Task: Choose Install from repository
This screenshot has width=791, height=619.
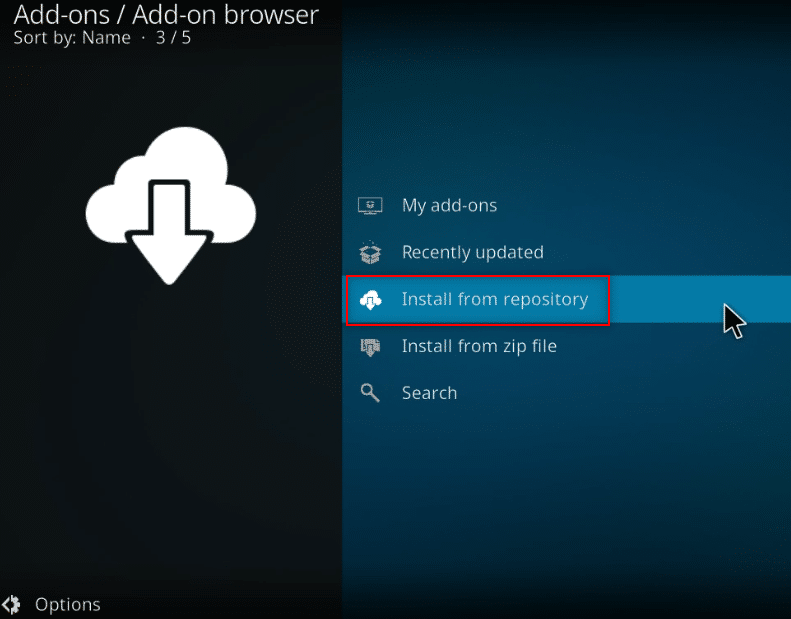Action: 566,299
